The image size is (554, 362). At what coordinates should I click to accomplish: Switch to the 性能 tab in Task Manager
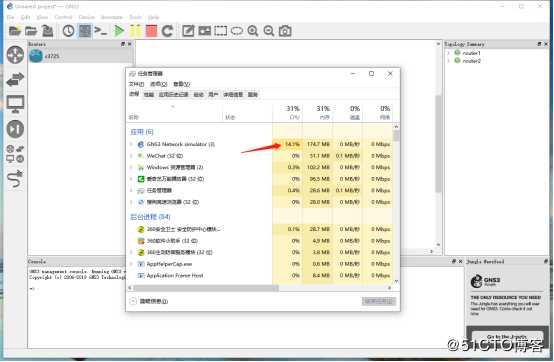click(x=149, y=95)
